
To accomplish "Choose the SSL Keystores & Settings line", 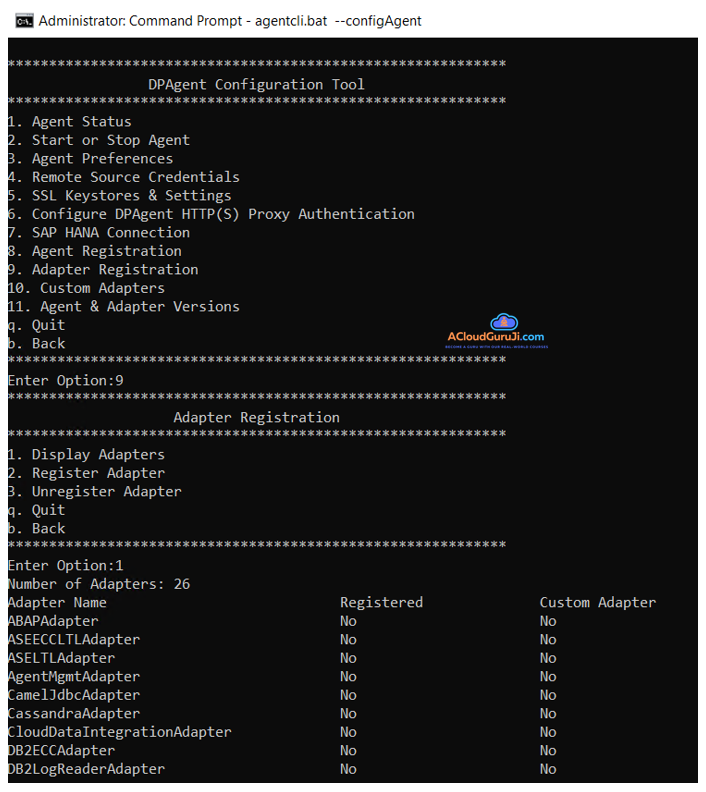I will [119, 196].
